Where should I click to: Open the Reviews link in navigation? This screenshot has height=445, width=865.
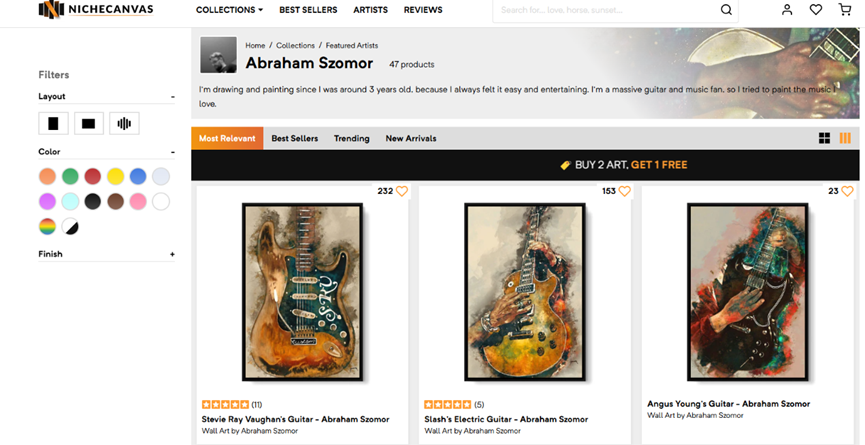[423, 10]
